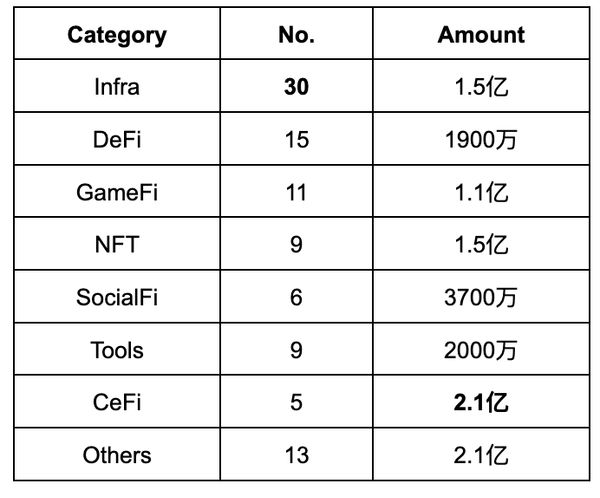
Task: Select the Infra category cell
Action: (x=117, y=87)
